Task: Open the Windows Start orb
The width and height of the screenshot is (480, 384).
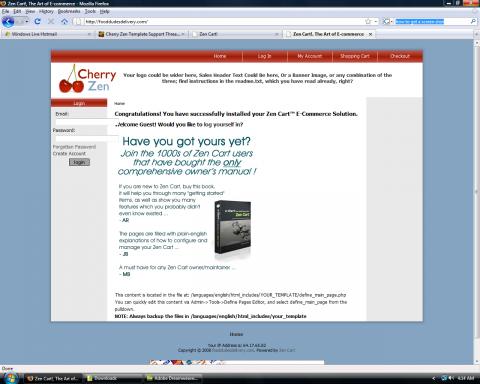Action: coord(10,378)
